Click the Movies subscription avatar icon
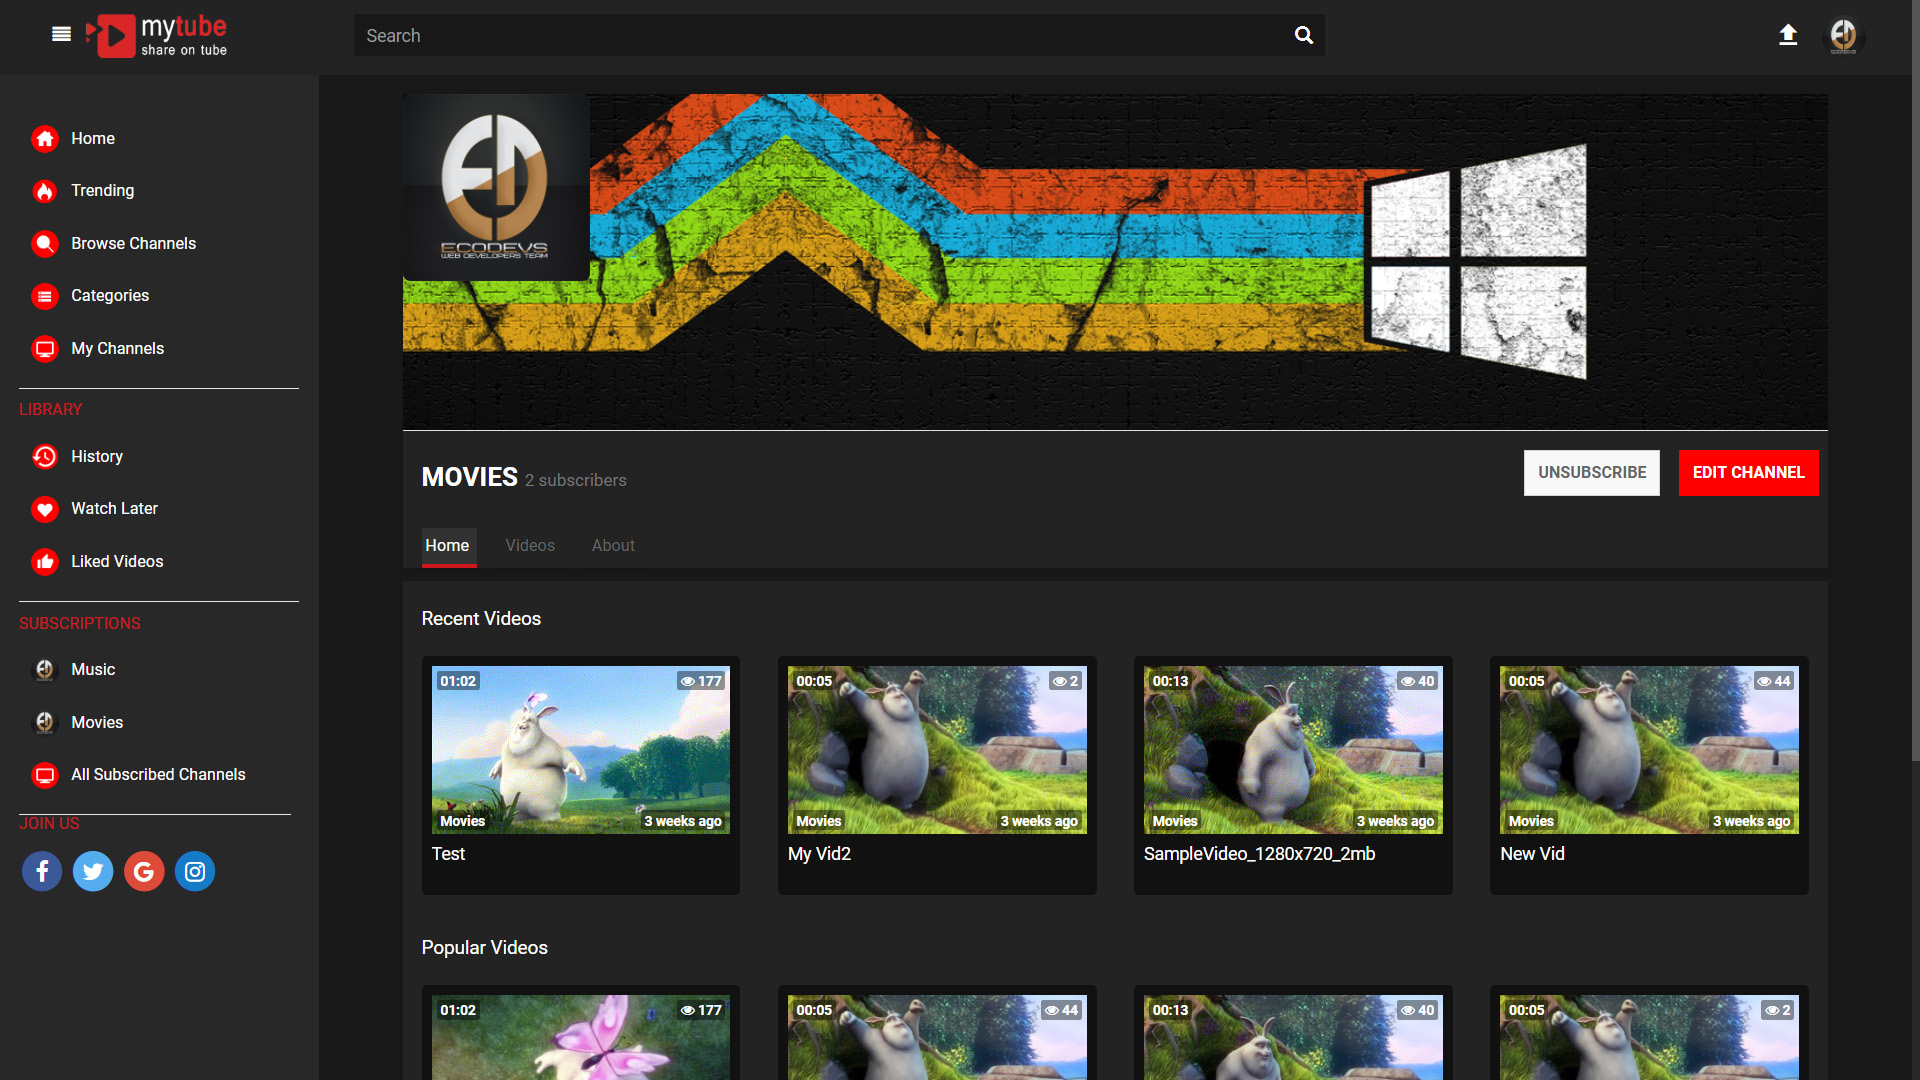Viewport: 1920px width, 1080px height. click(45, 723)
